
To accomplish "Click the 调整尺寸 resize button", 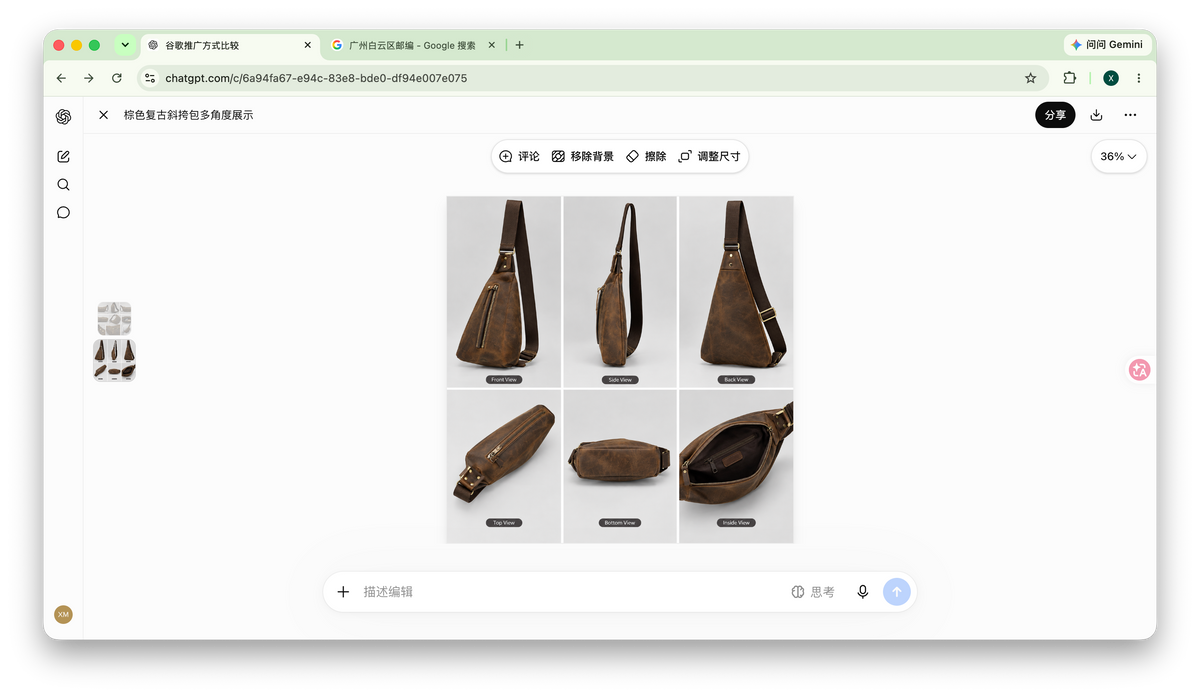I will (709, 156).
